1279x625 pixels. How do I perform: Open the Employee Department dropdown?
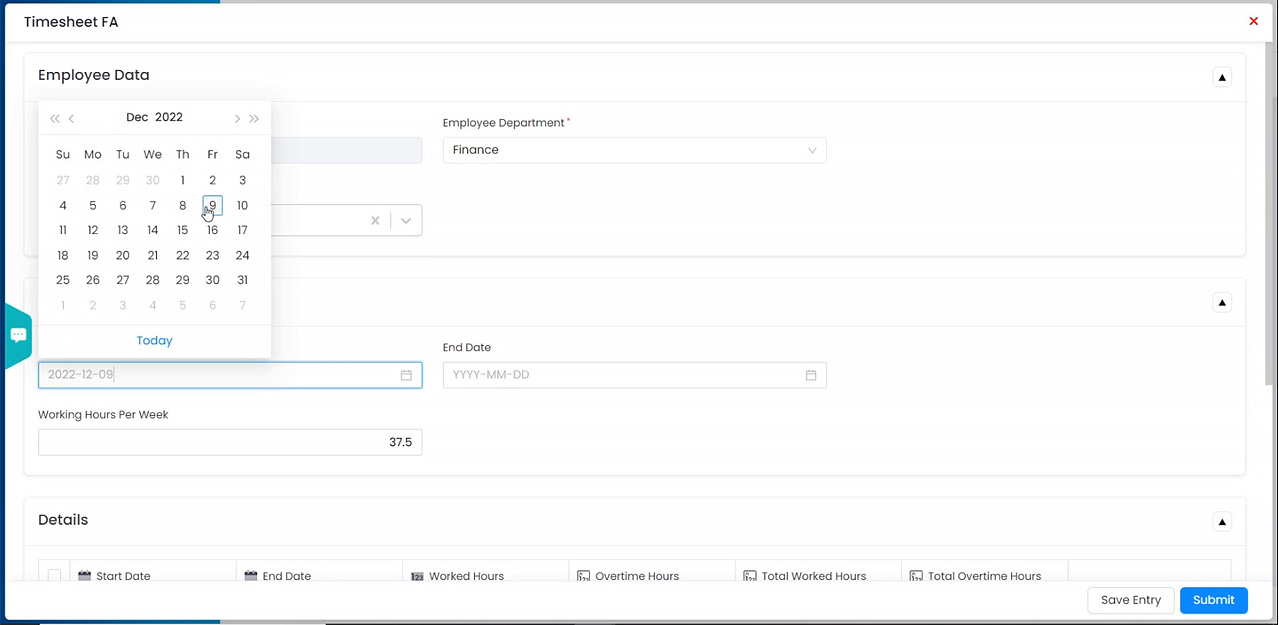[x=634, y=150]
